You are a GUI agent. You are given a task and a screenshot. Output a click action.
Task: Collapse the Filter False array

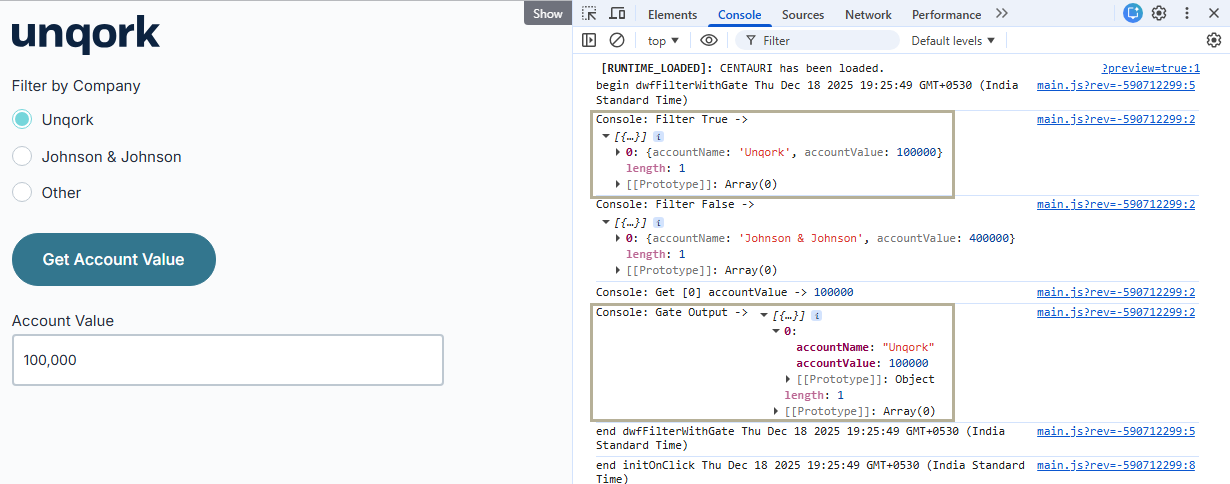tap(606, 222)
